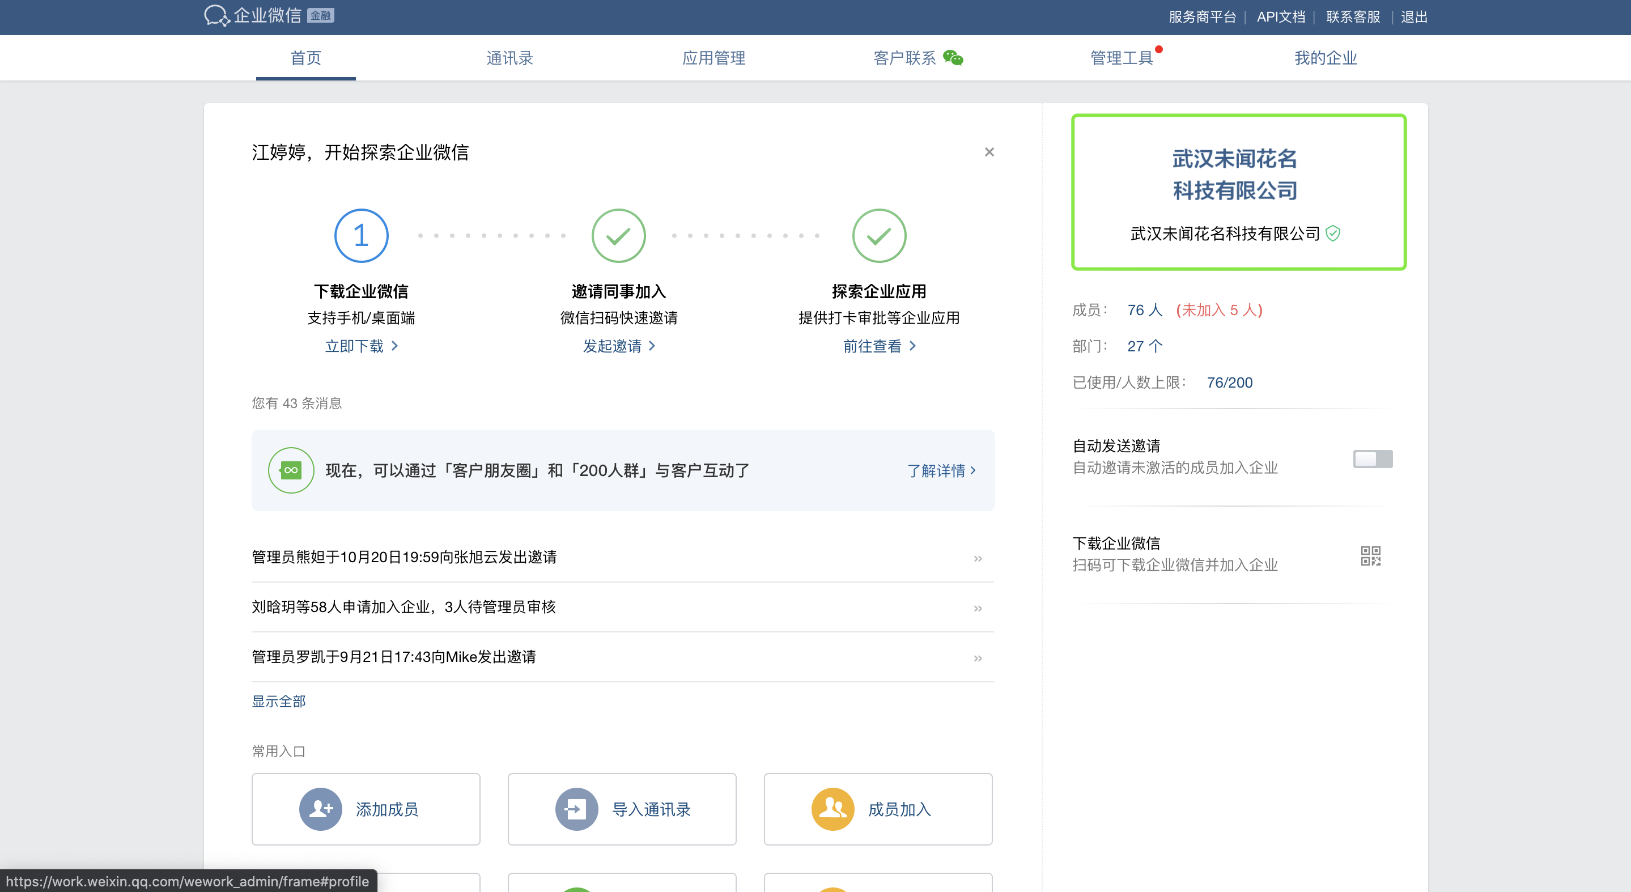The height and width of the screenshot is (892, 1631).
Task: Click the 发起邀请 link
Action: (x=619, y=346)
